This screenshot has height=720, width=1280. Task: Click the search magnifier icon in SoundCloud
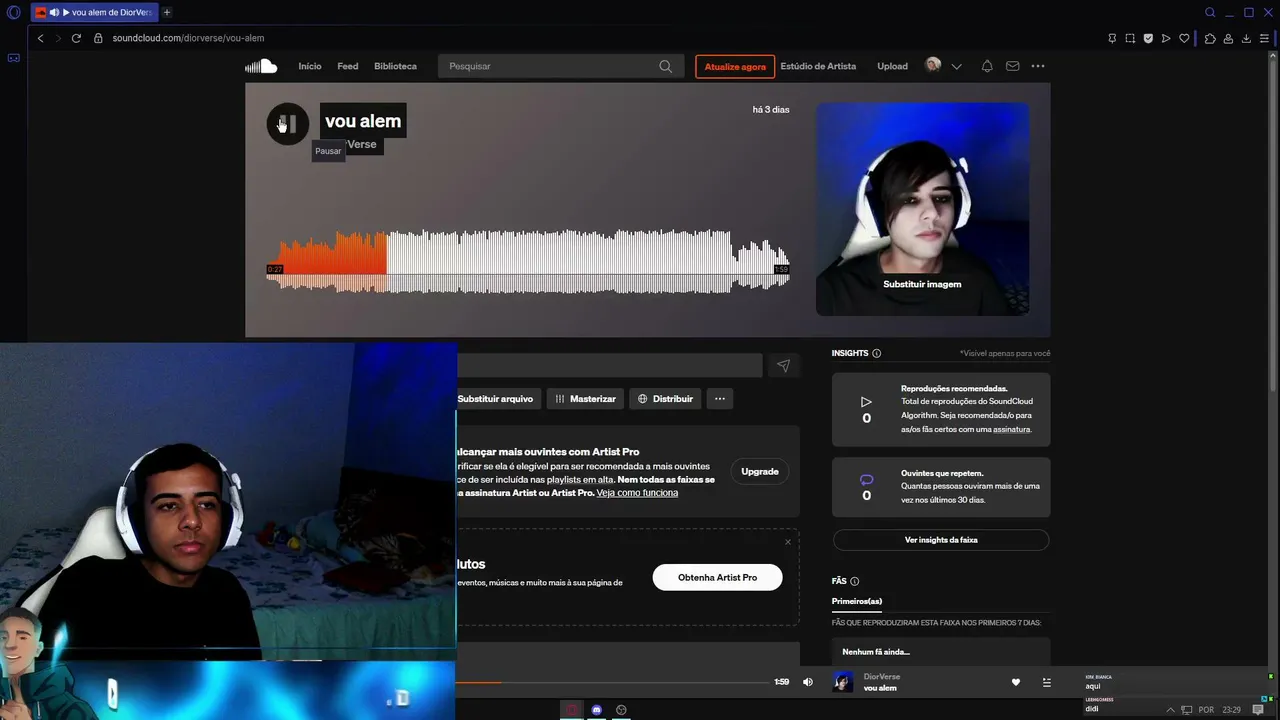[x=666, y=66]
